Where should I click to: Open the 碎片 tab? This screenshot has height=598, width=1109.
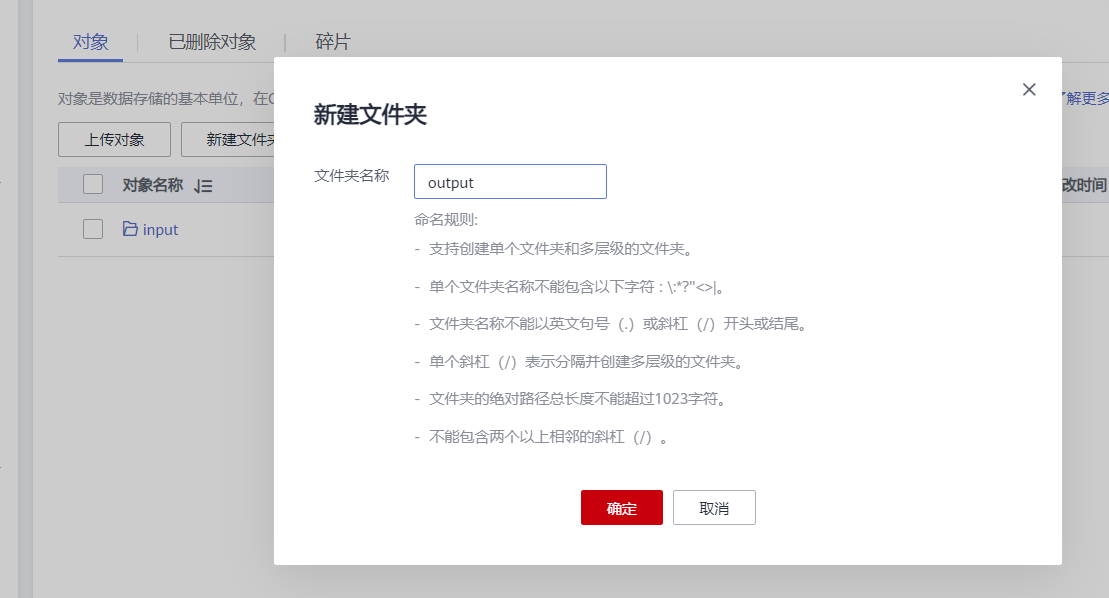pyautogui.click(x=332, y=42)
